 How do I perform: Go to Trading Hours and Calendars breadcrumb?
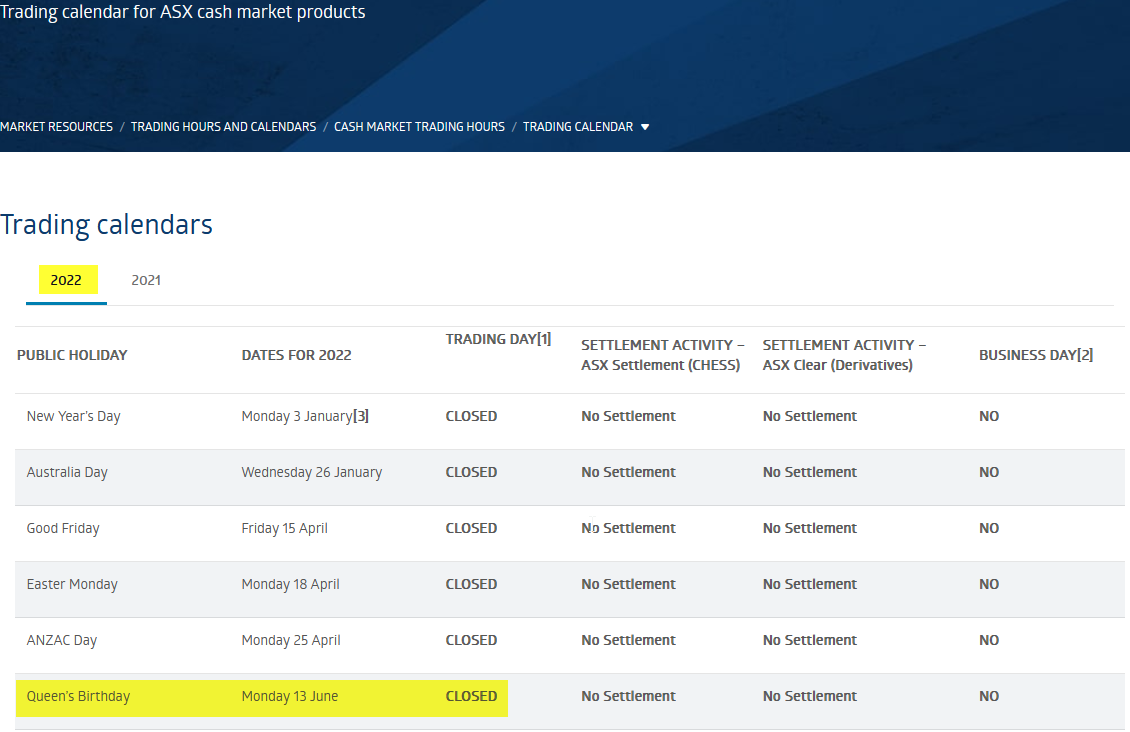click(223, 127)
